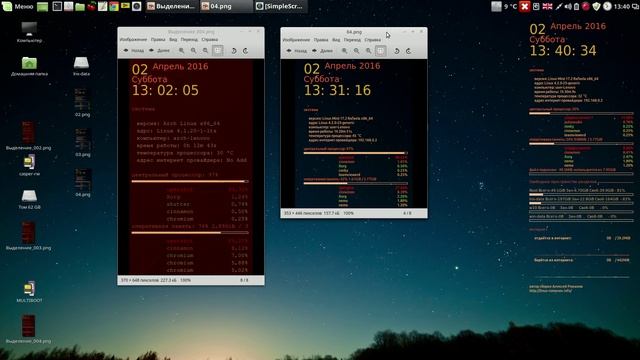The height and width of the screenshot is (360, 640).
Task: Switch to Выделени... taskbar window
Action: click(171, 6)
